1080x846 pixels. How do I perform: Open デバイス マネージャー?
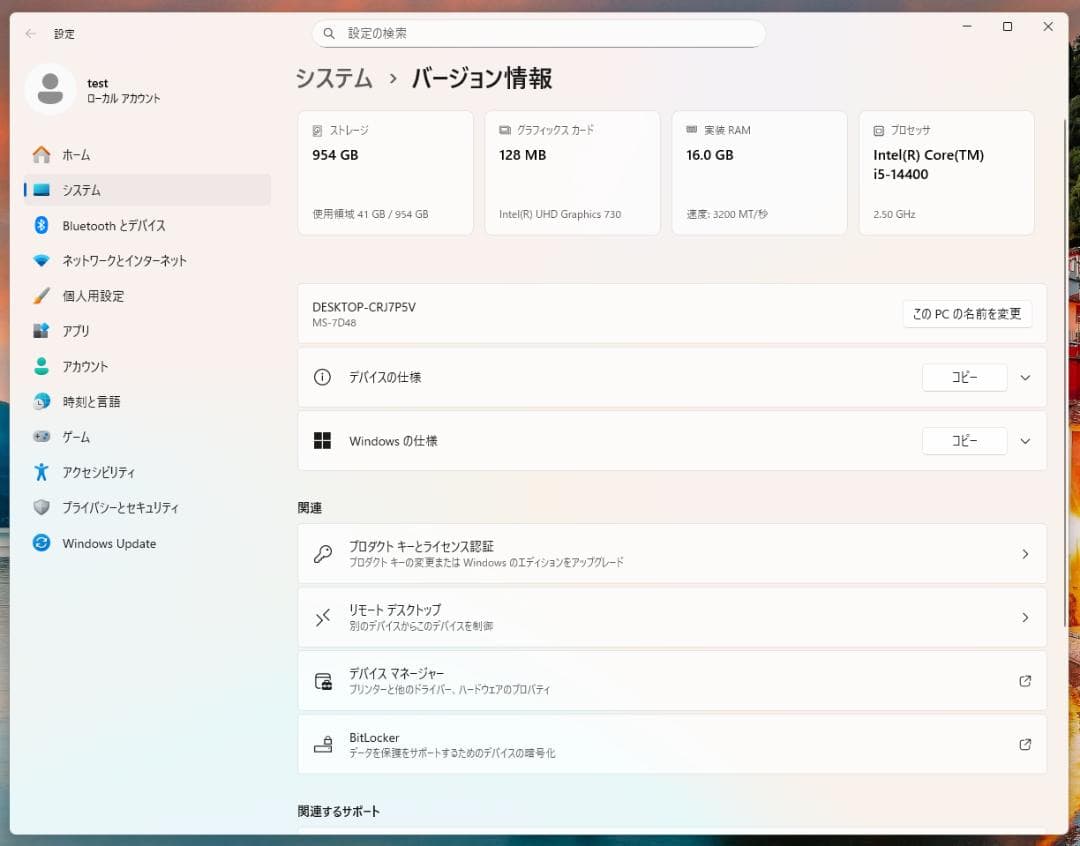[670, 681]
